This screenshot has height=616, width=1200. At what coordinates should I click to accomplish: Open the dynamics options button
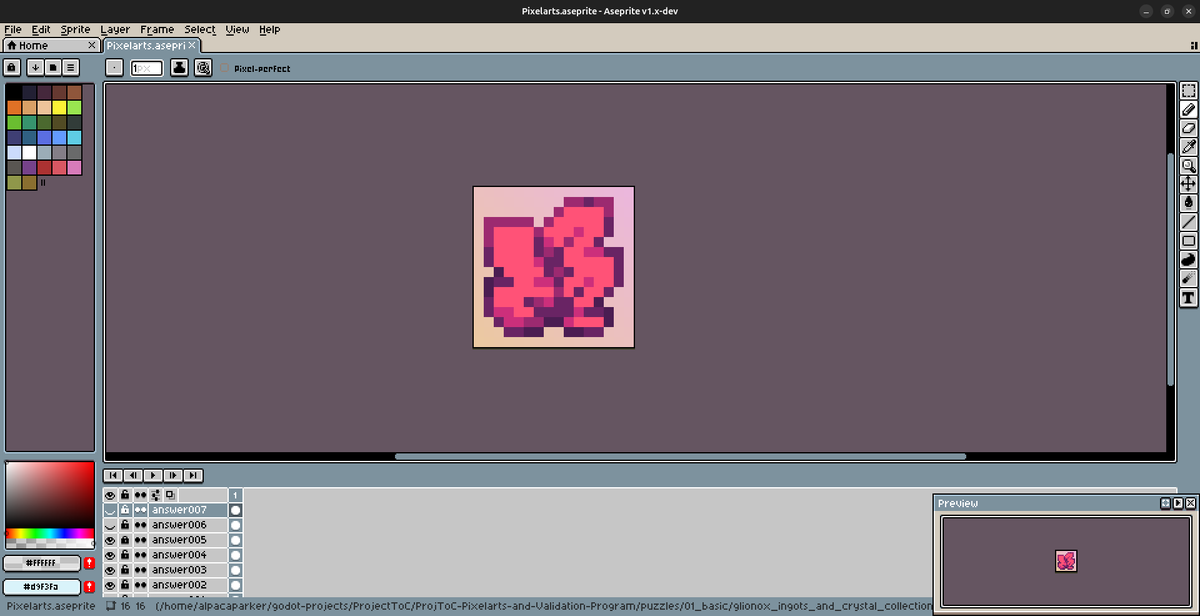click(x=203, y=68)
